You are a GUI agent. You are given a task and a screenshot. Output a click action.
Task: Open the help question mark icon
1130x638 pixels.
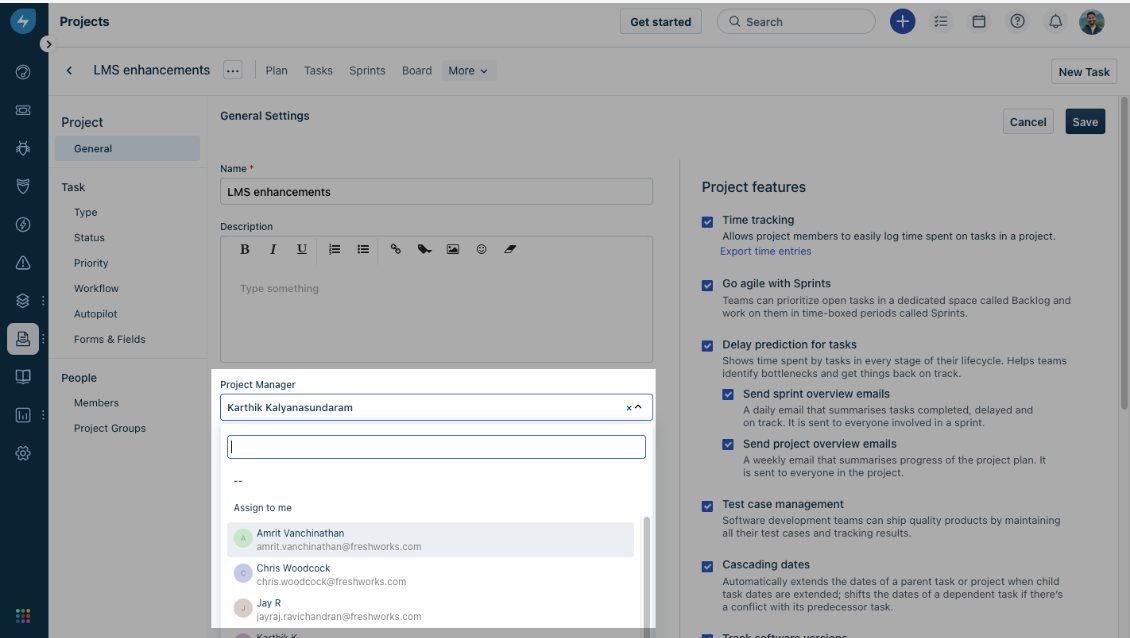pyautogui.click(x=1018, y=22)
